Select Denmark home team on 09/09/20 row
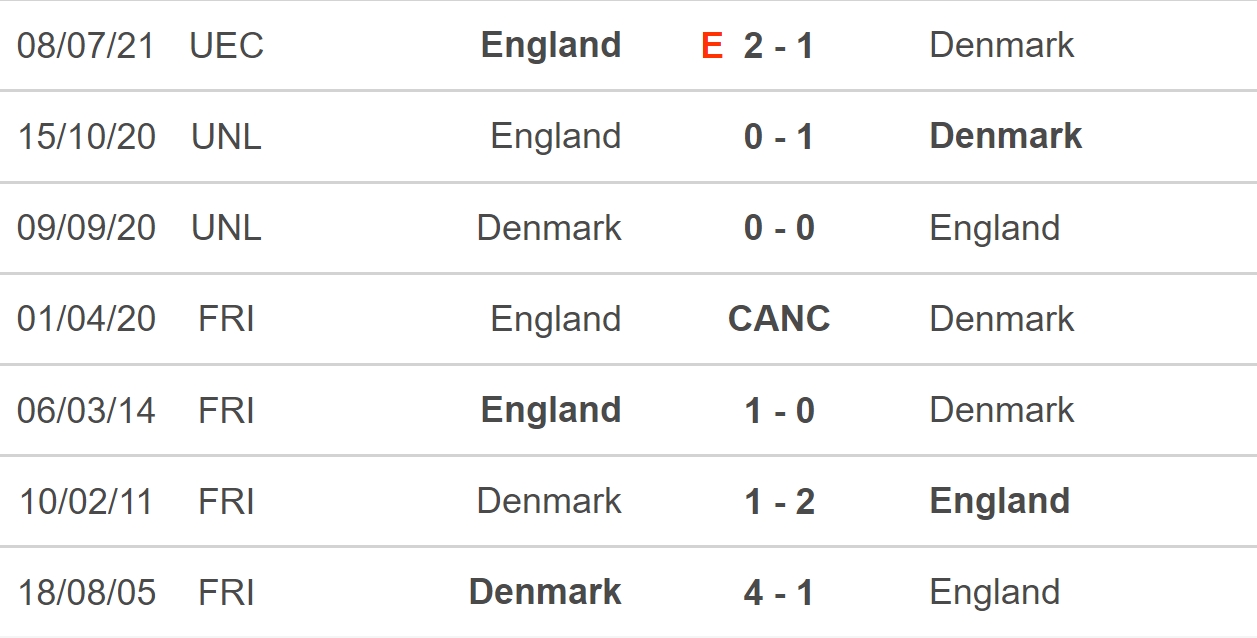This screenshot has width=1257, height=638. [x=549, y=228]
